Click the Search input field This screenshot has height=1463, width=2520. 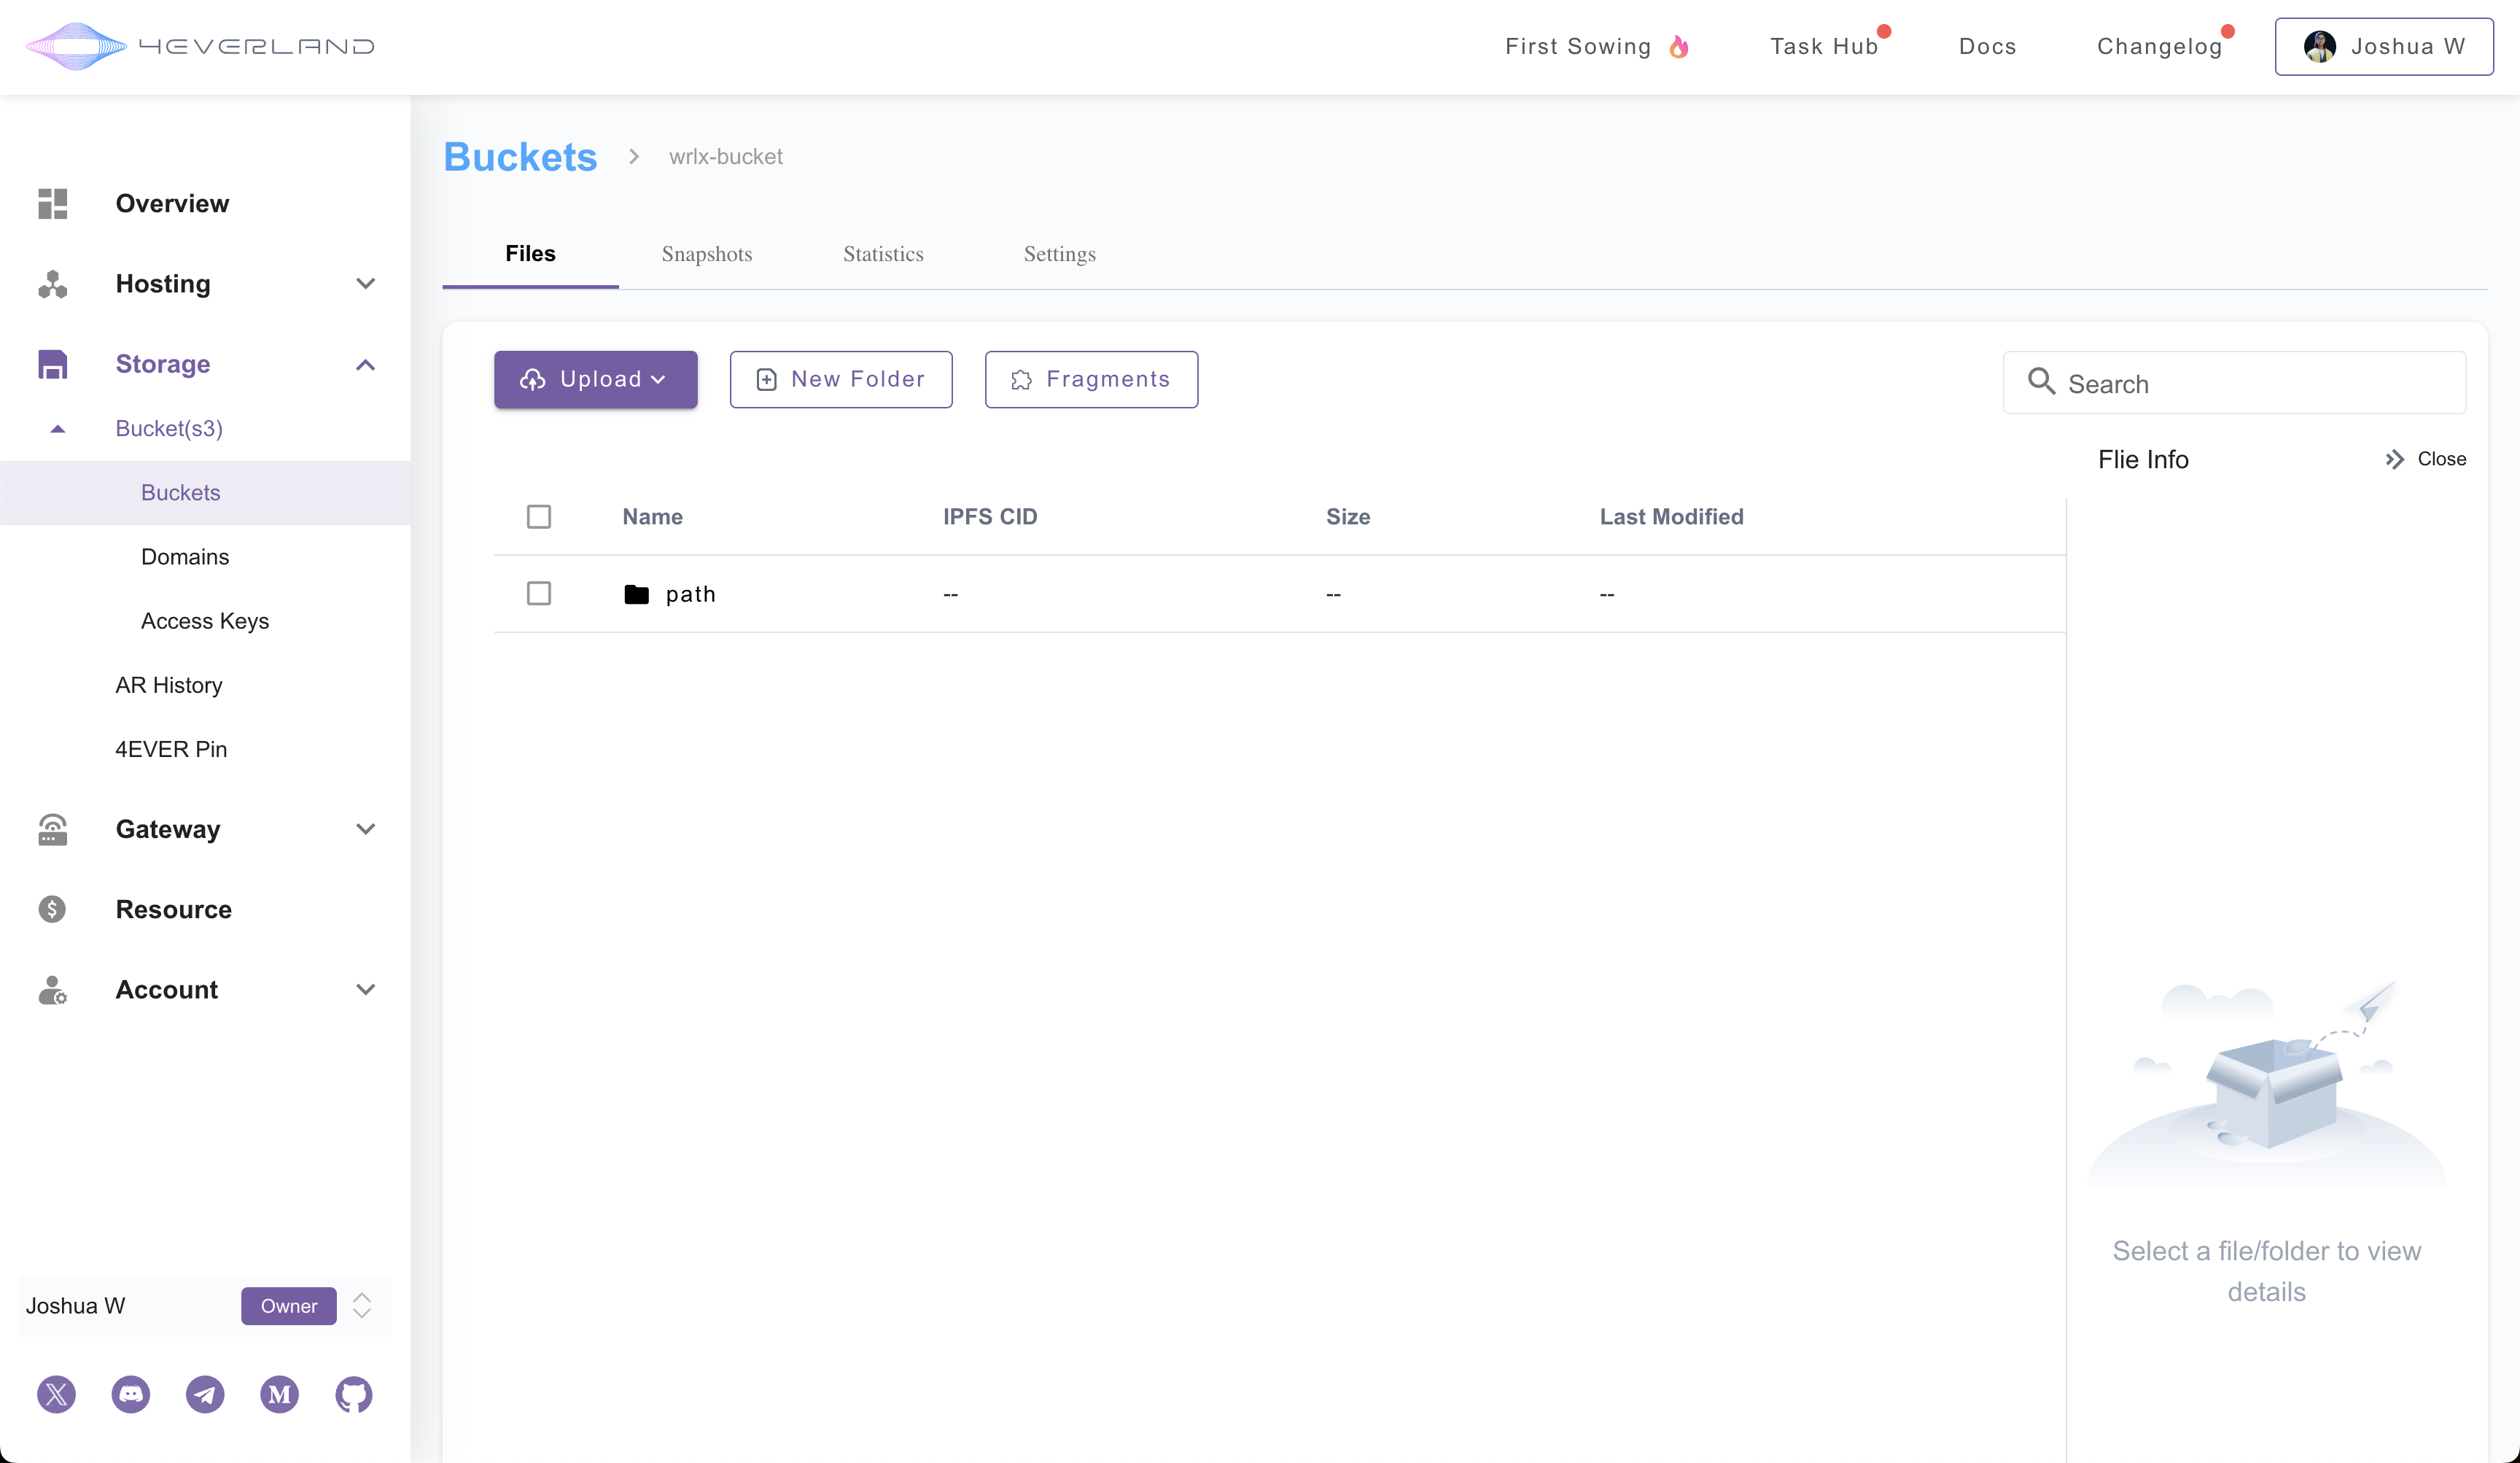coord(2250,384)
